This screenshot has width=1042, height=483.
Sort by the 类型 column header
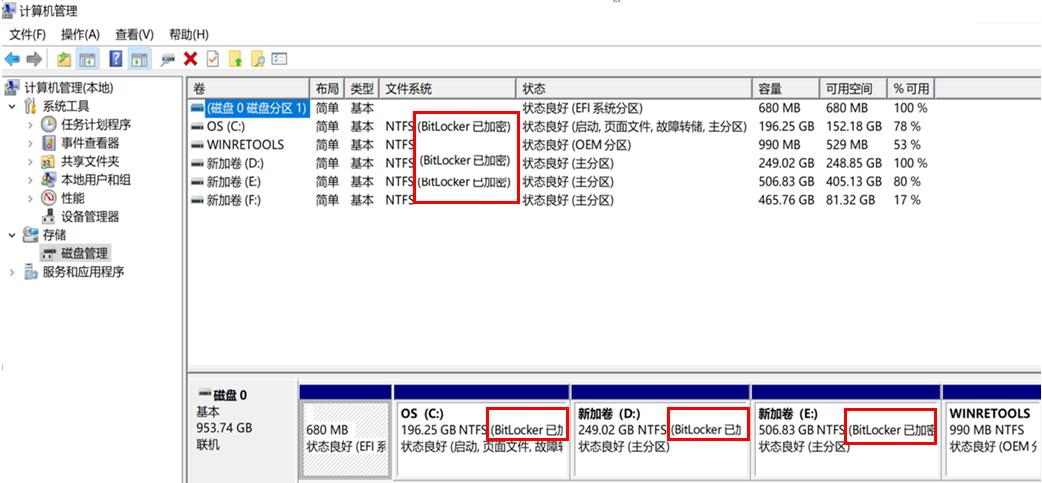point(362,89)
